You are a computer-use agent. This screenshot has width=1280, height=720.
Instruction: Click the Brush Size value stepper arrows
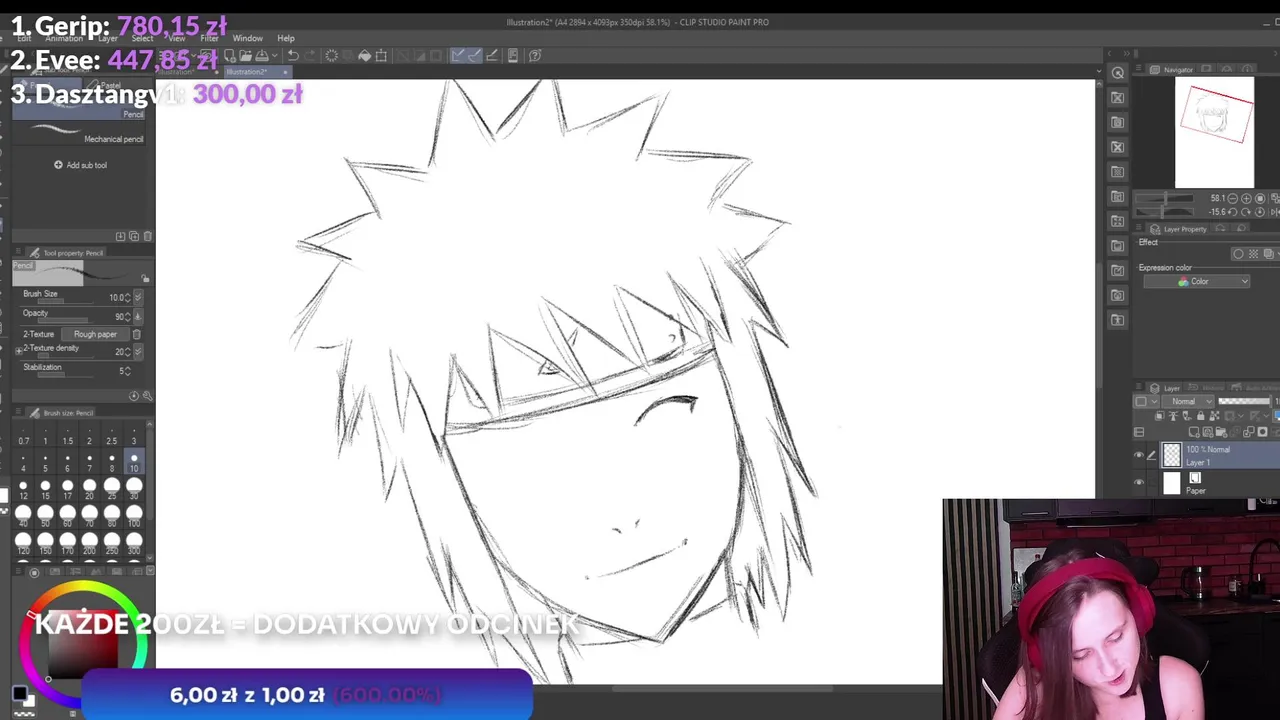point(128,297)
